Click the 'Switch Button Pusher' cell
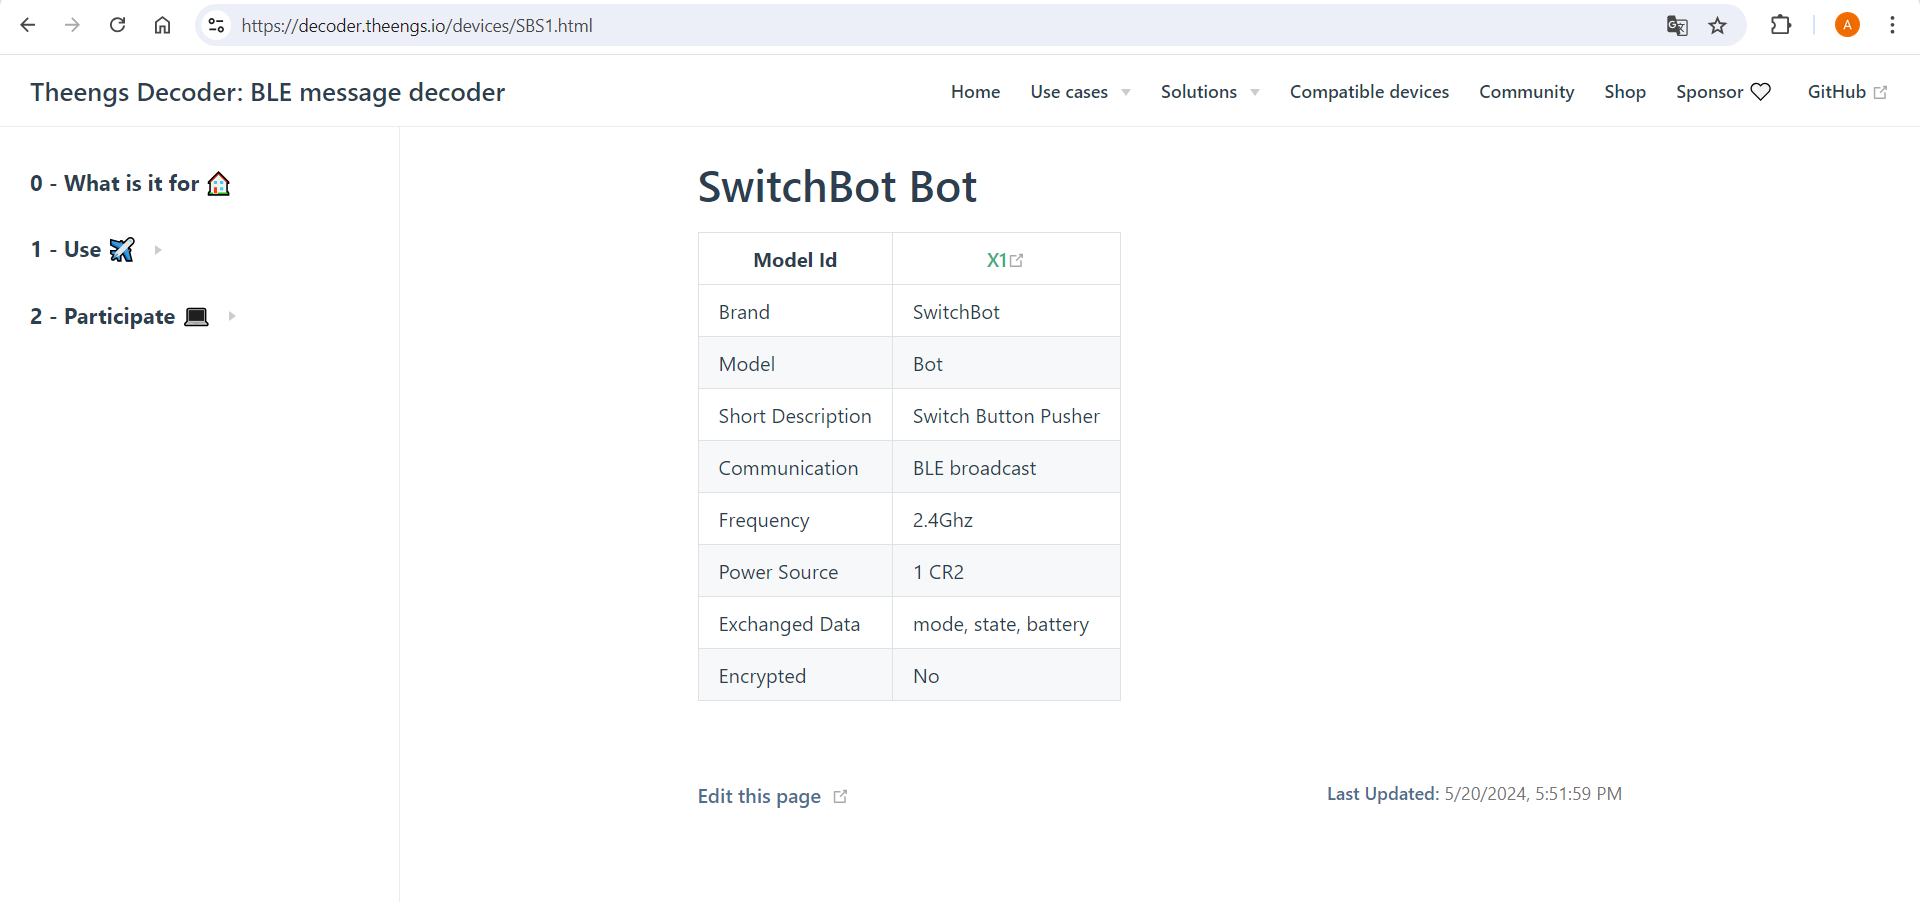Viewport: 1920px width, 902px height. coord(1006,415)
